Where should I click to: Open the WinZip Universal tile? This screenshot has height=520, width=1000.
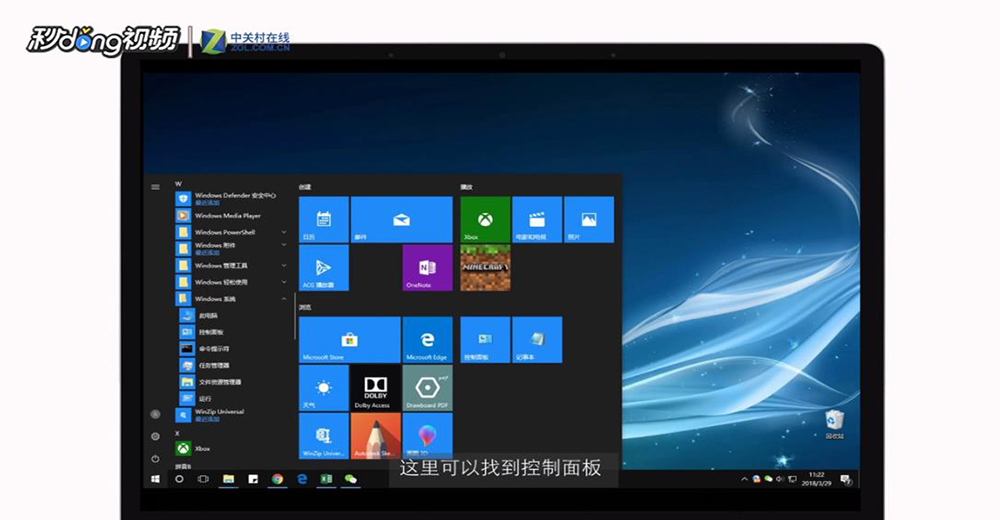pos(323,436)
